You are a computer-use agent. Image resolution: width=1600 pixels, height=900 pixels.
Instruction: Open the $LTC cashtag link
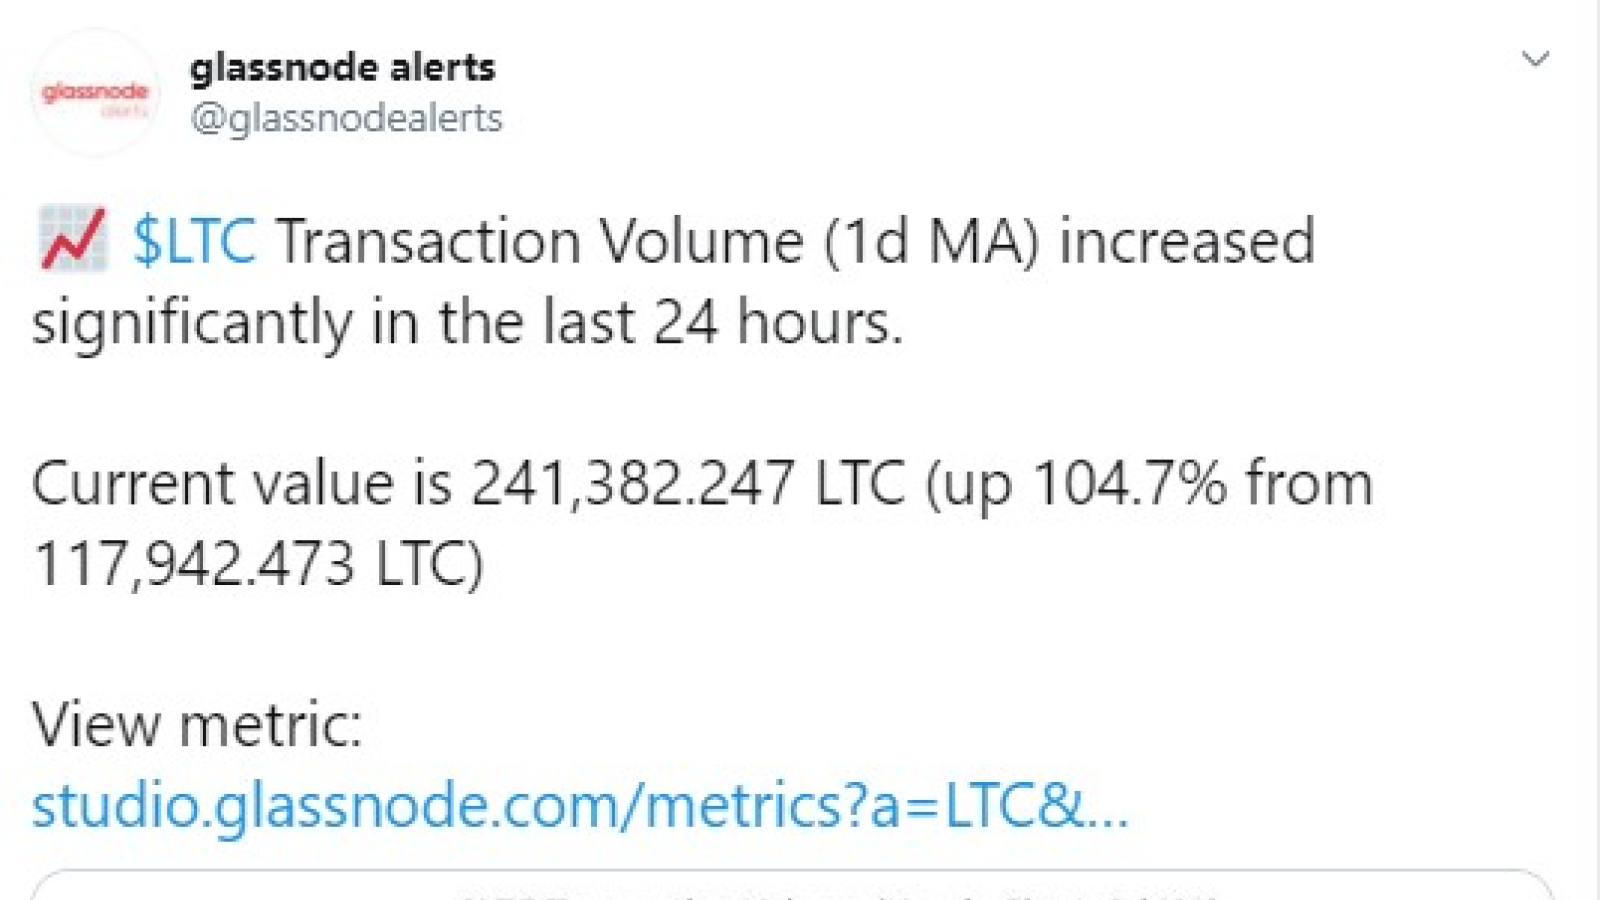(194, 241)
